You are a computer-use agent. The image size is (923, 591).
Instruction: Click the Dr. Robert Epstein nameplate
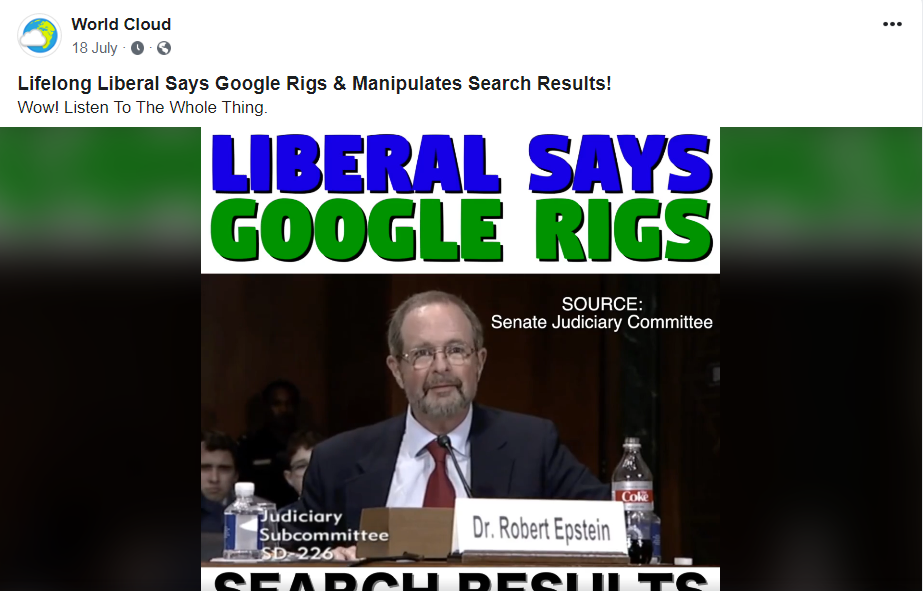[x=542, y=528]
